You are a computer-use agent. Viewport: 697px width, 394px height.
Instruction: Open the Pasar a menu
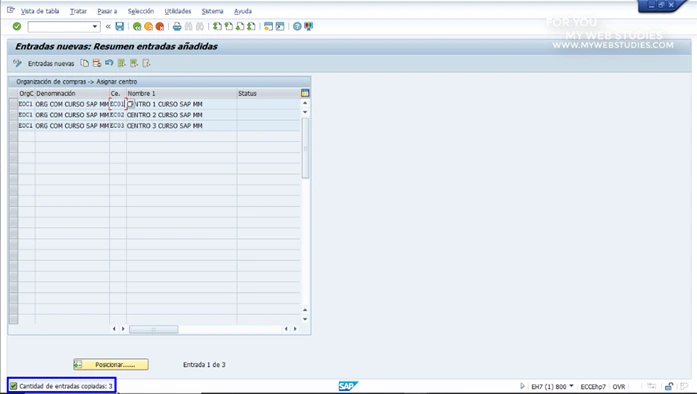pyautogui.click(x=107, y=11)
